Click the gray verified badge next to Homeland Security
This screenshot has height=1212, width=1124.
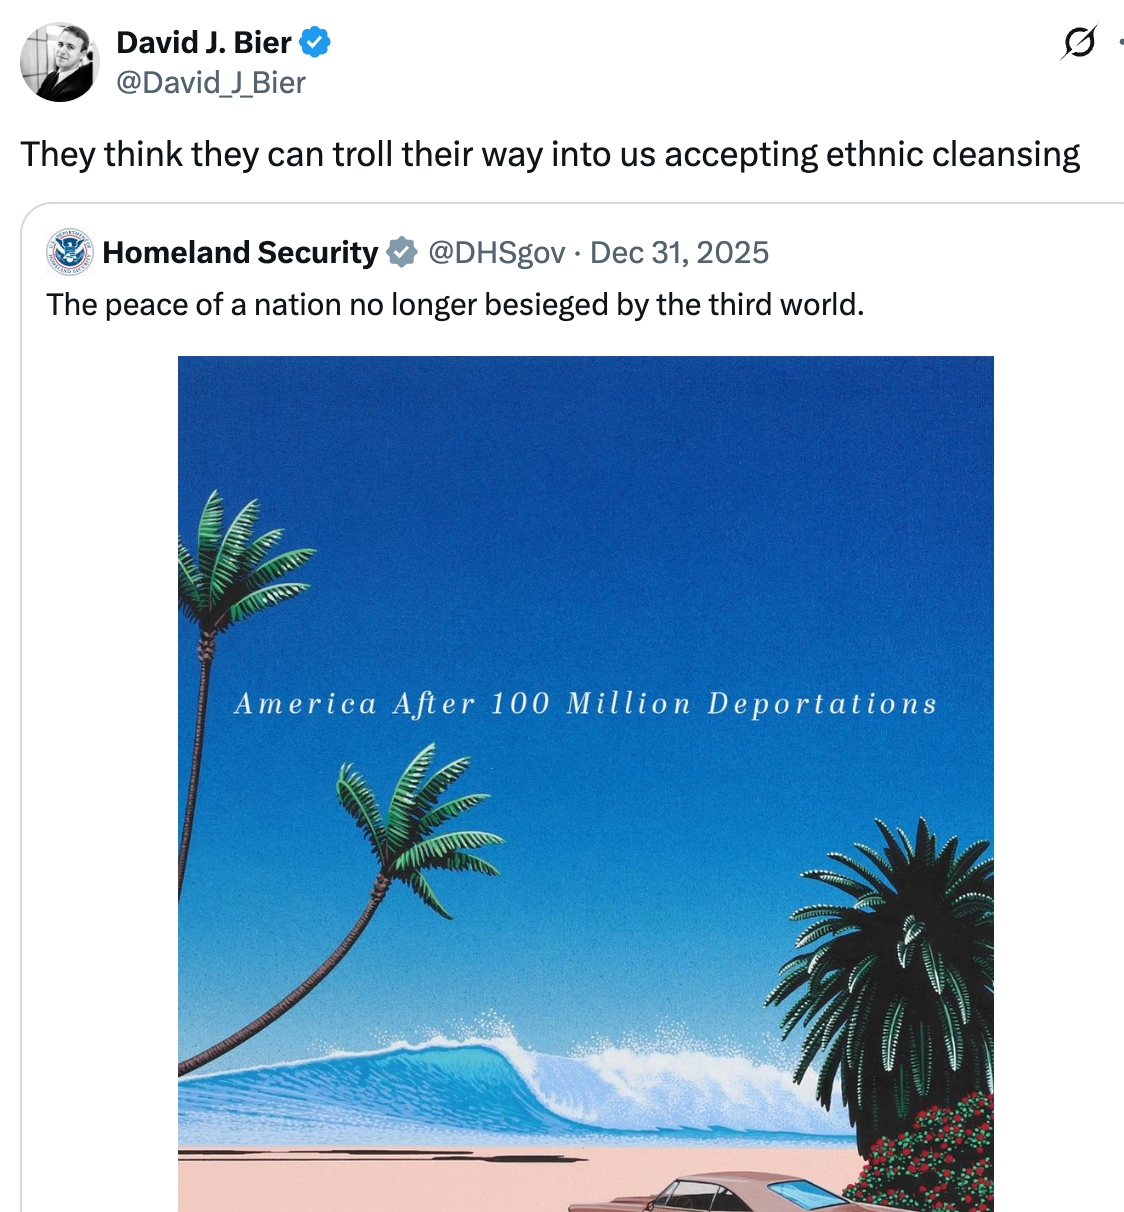402,253
